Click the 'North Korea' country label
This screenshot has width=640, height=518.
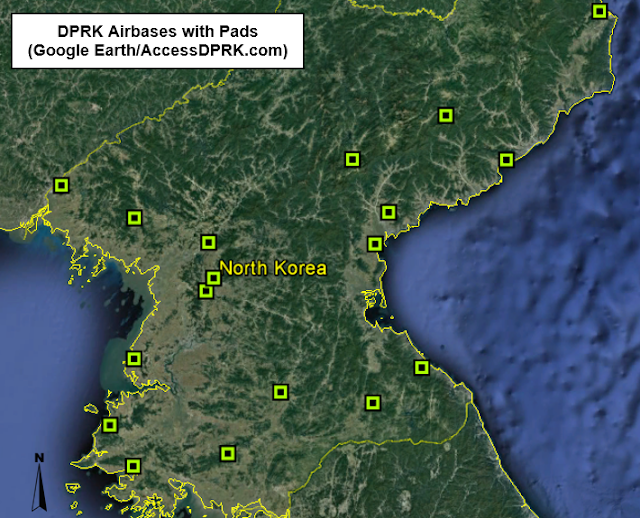pos(273,268)
